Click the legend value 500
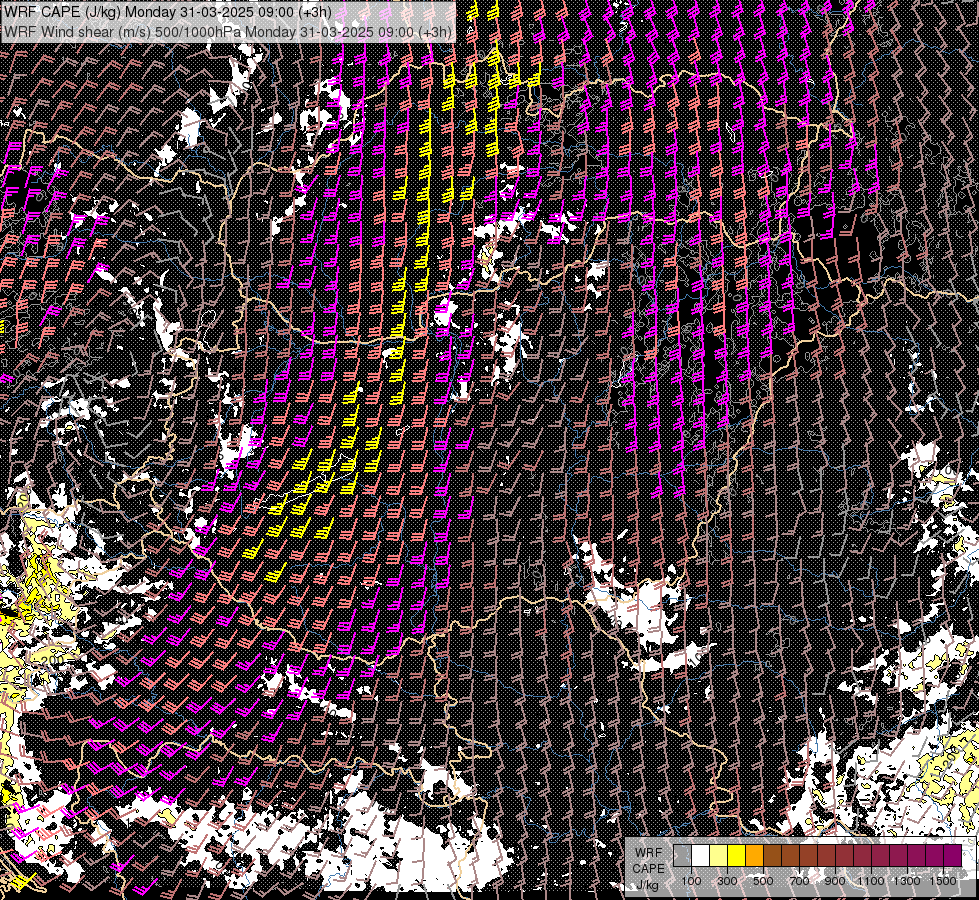 coord(763,881)
